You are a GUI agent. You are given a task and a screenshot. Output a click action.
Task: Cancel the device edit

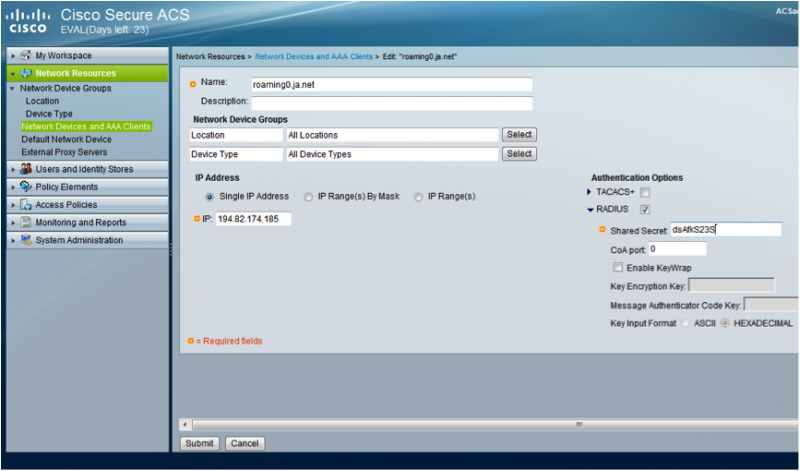245,443
